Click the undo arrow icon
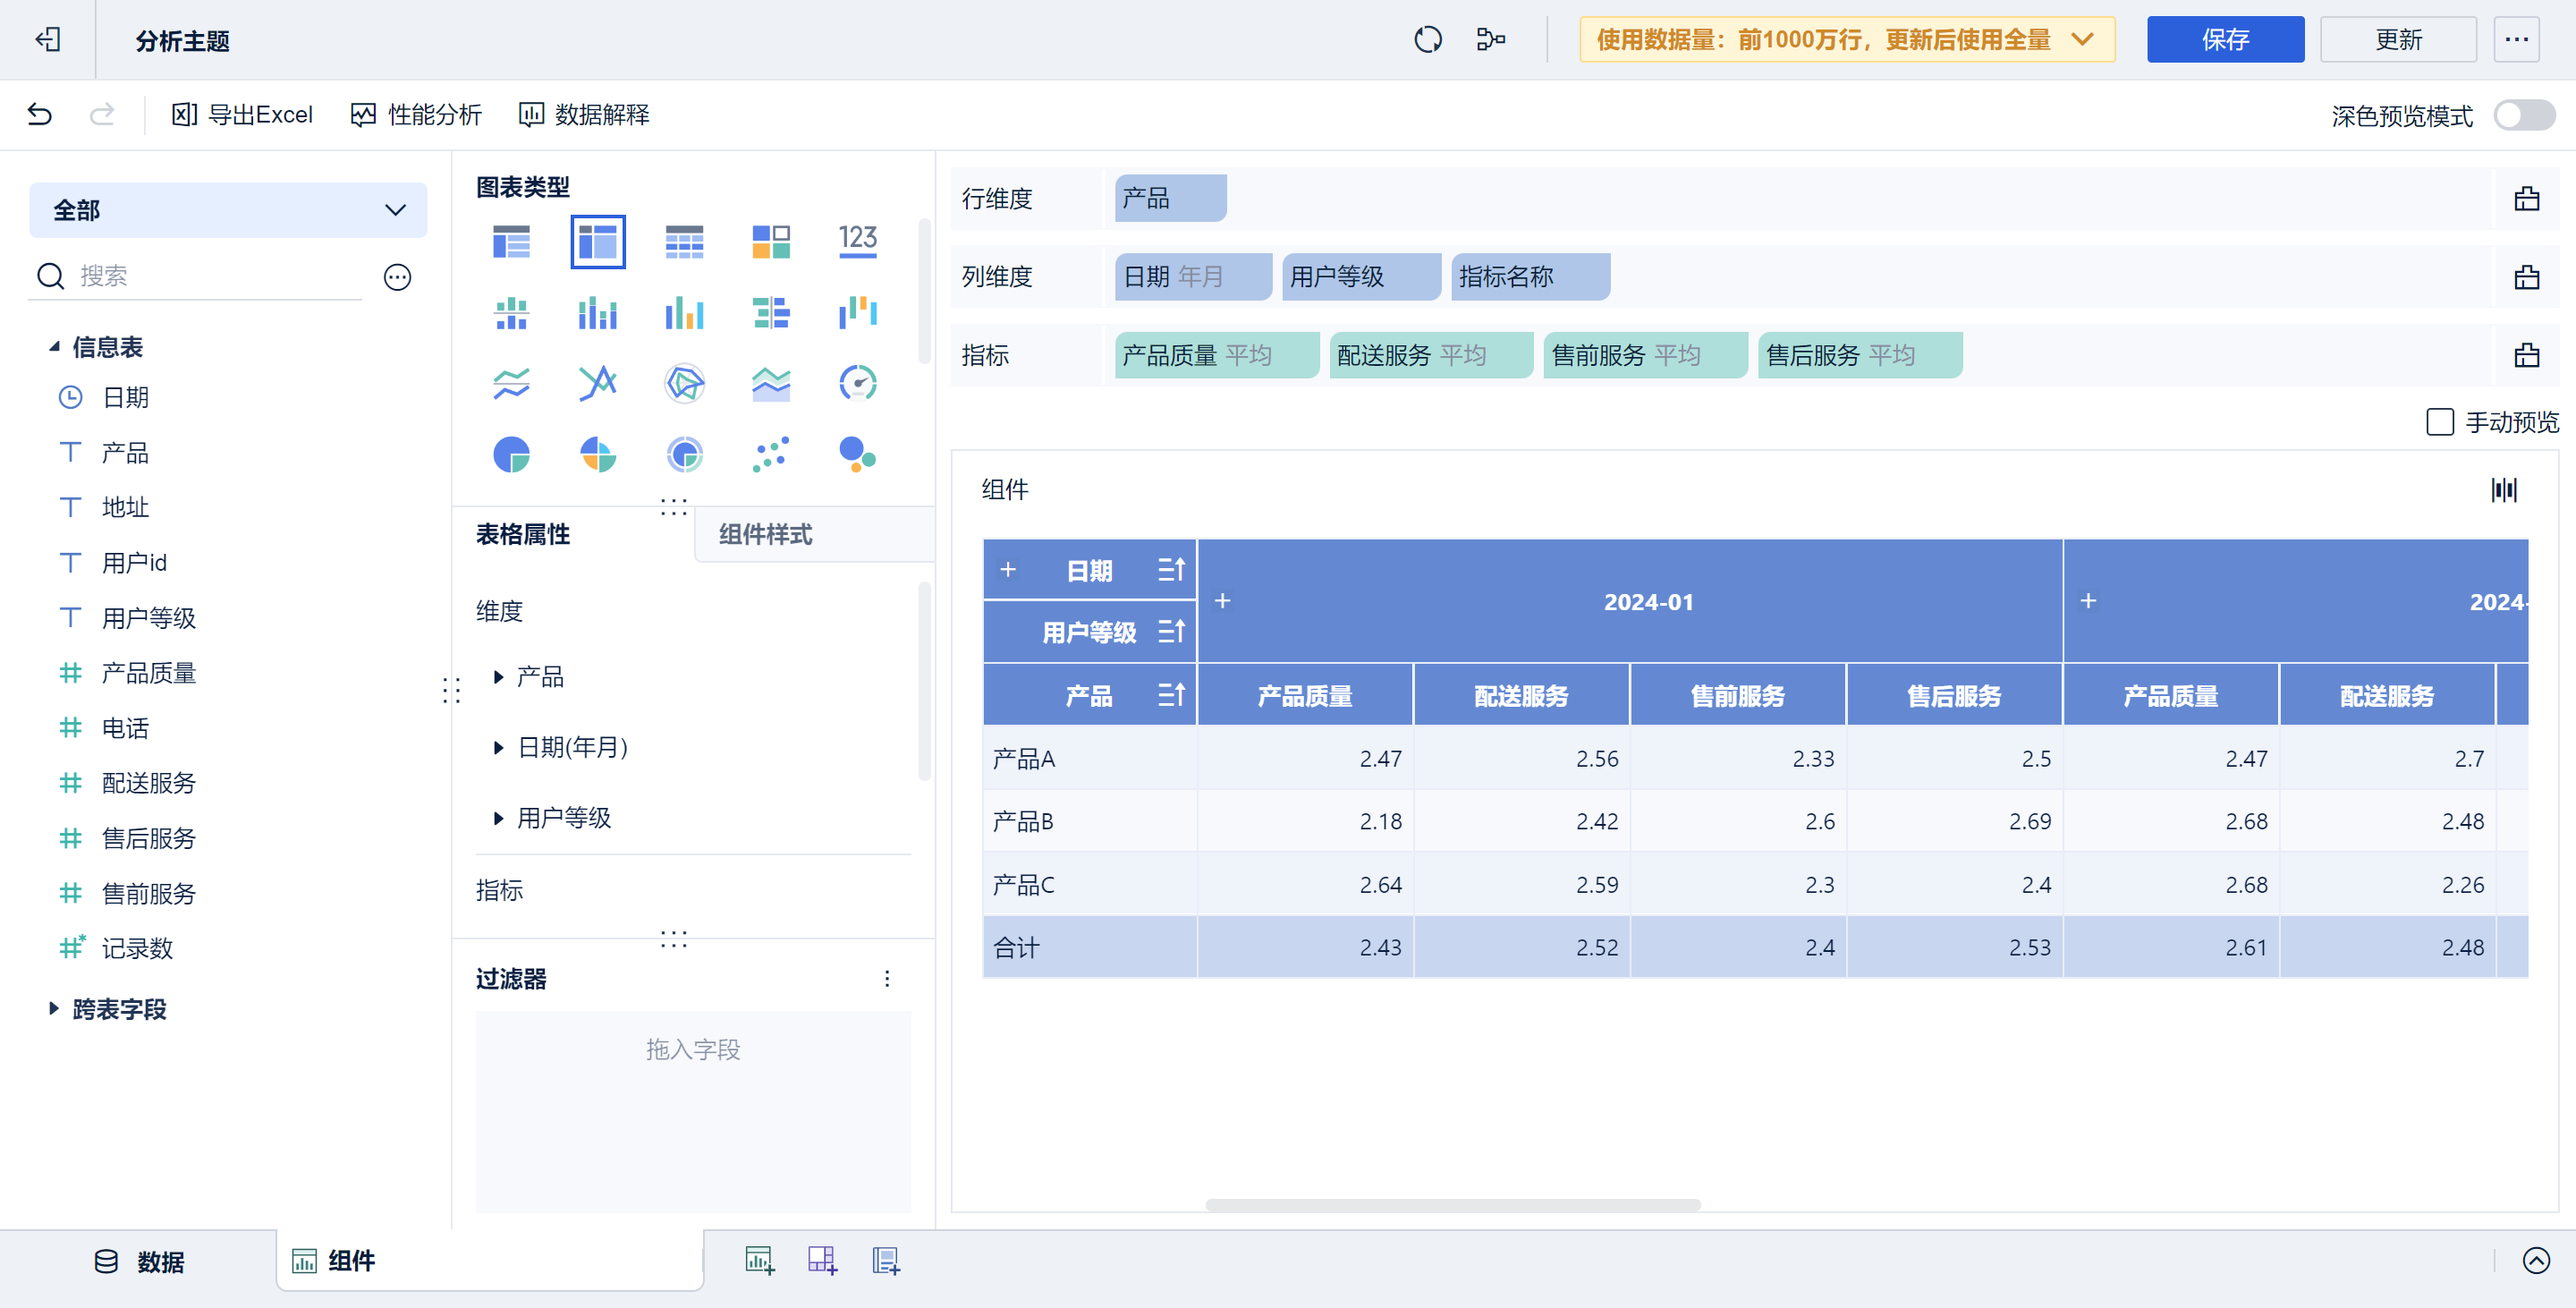The image size is (2576, 1308). pyautogui.click(x=40, y=115)
